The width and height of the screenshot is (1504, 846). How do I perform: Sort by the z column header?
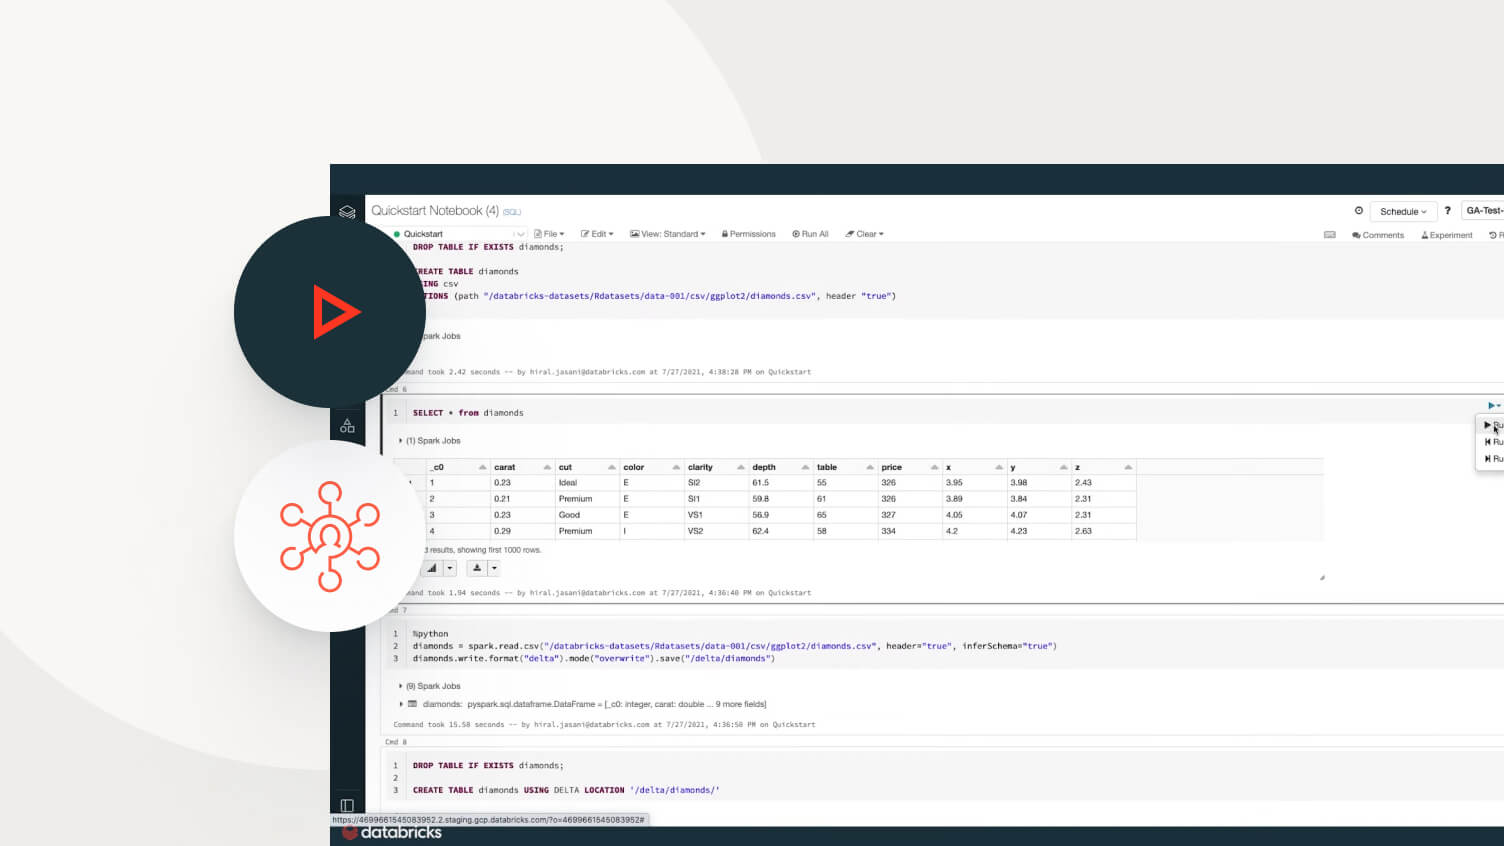click(1103, 467)
